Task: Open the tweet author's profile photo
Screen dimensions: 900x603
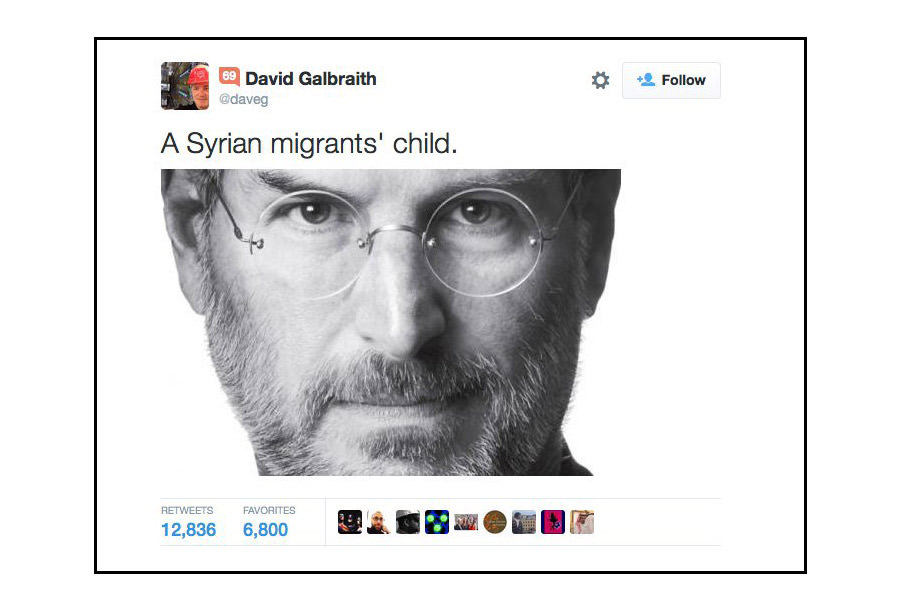Action: [185, 86]
